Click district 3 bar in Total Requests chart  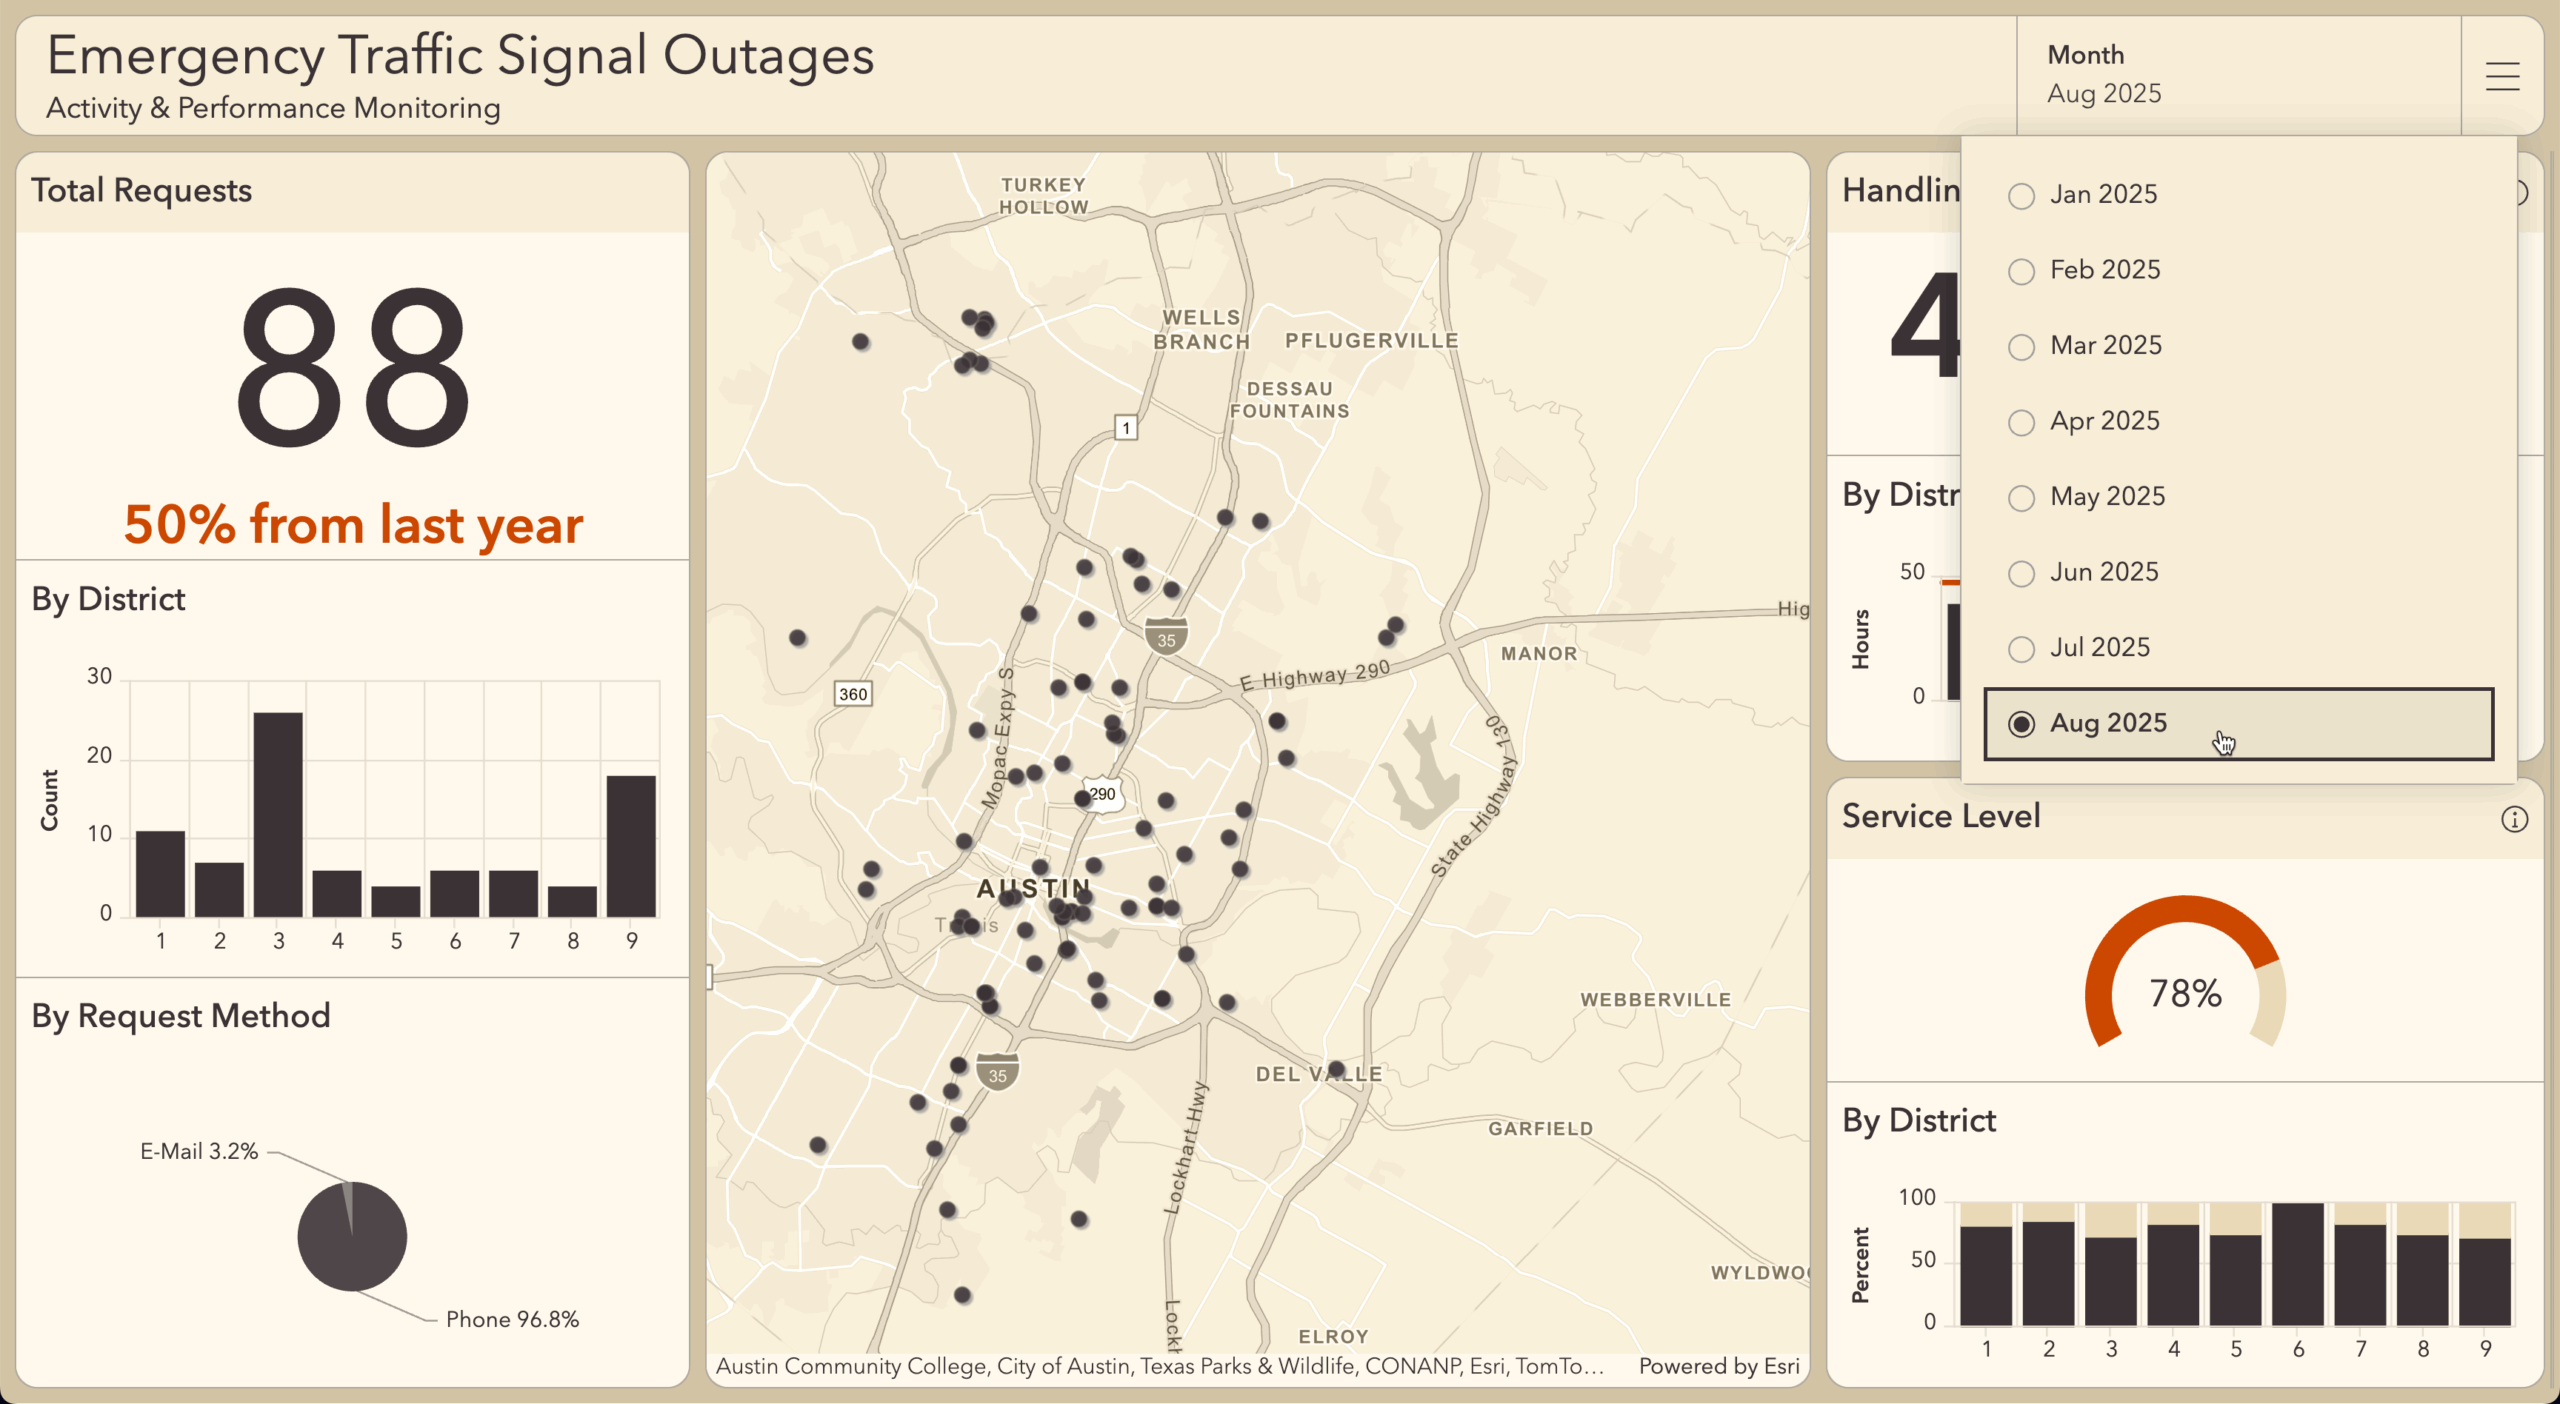(x=278, y=814)
